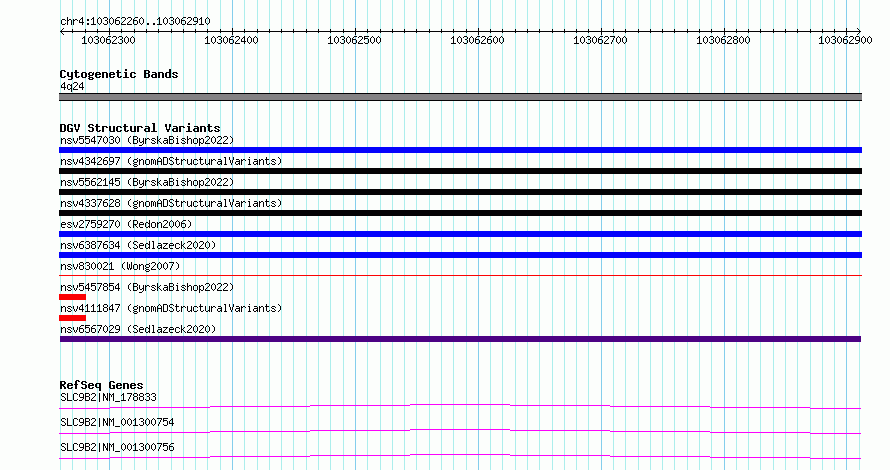Open gene SLC9B2|NM_178833 label
890x470 pixels.
pyautogui.click(x=108, y=397)
